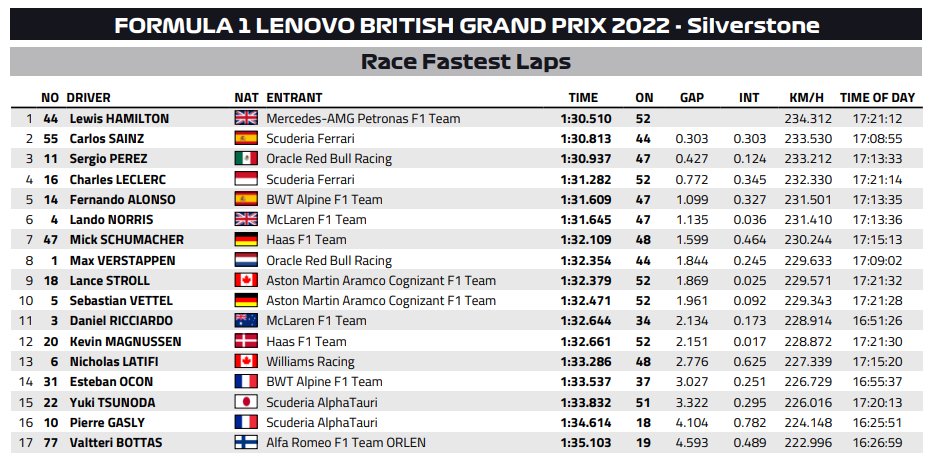Click the Mexican flag next to Sergio PEREZ
The image size is (932, 466).
pos(245,158)
